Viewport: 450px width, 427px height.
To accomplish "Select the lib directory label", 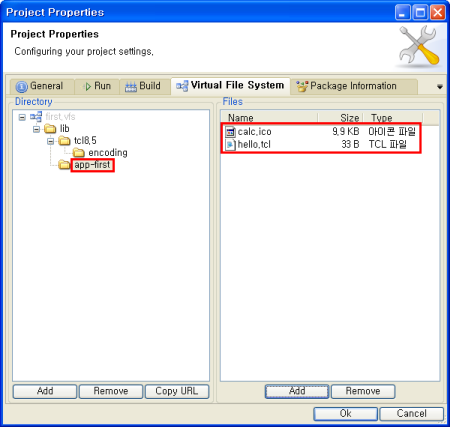I will 65,129.
